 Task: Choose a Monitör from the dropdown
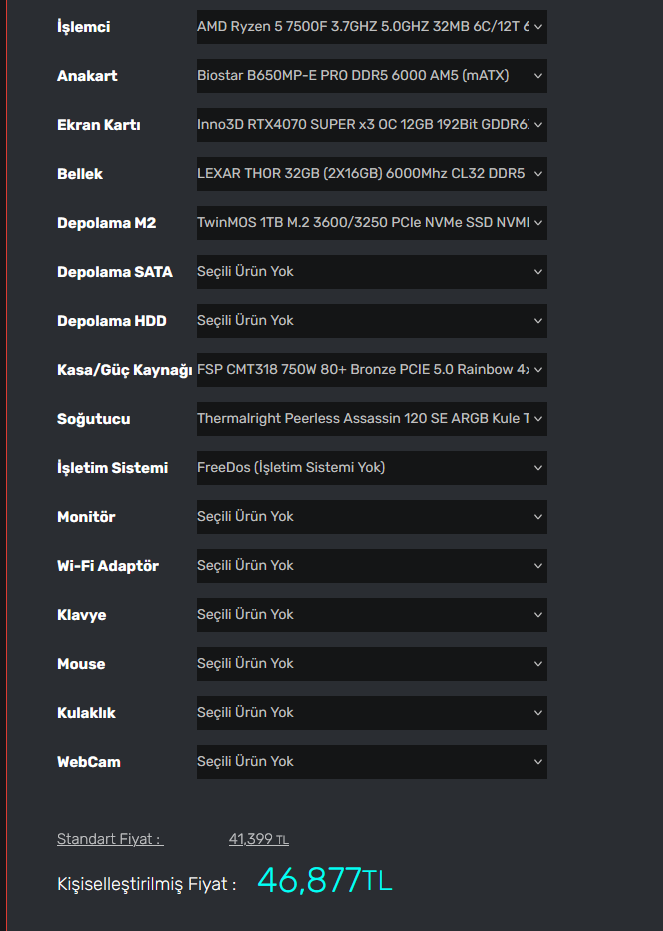click(371, 517)
